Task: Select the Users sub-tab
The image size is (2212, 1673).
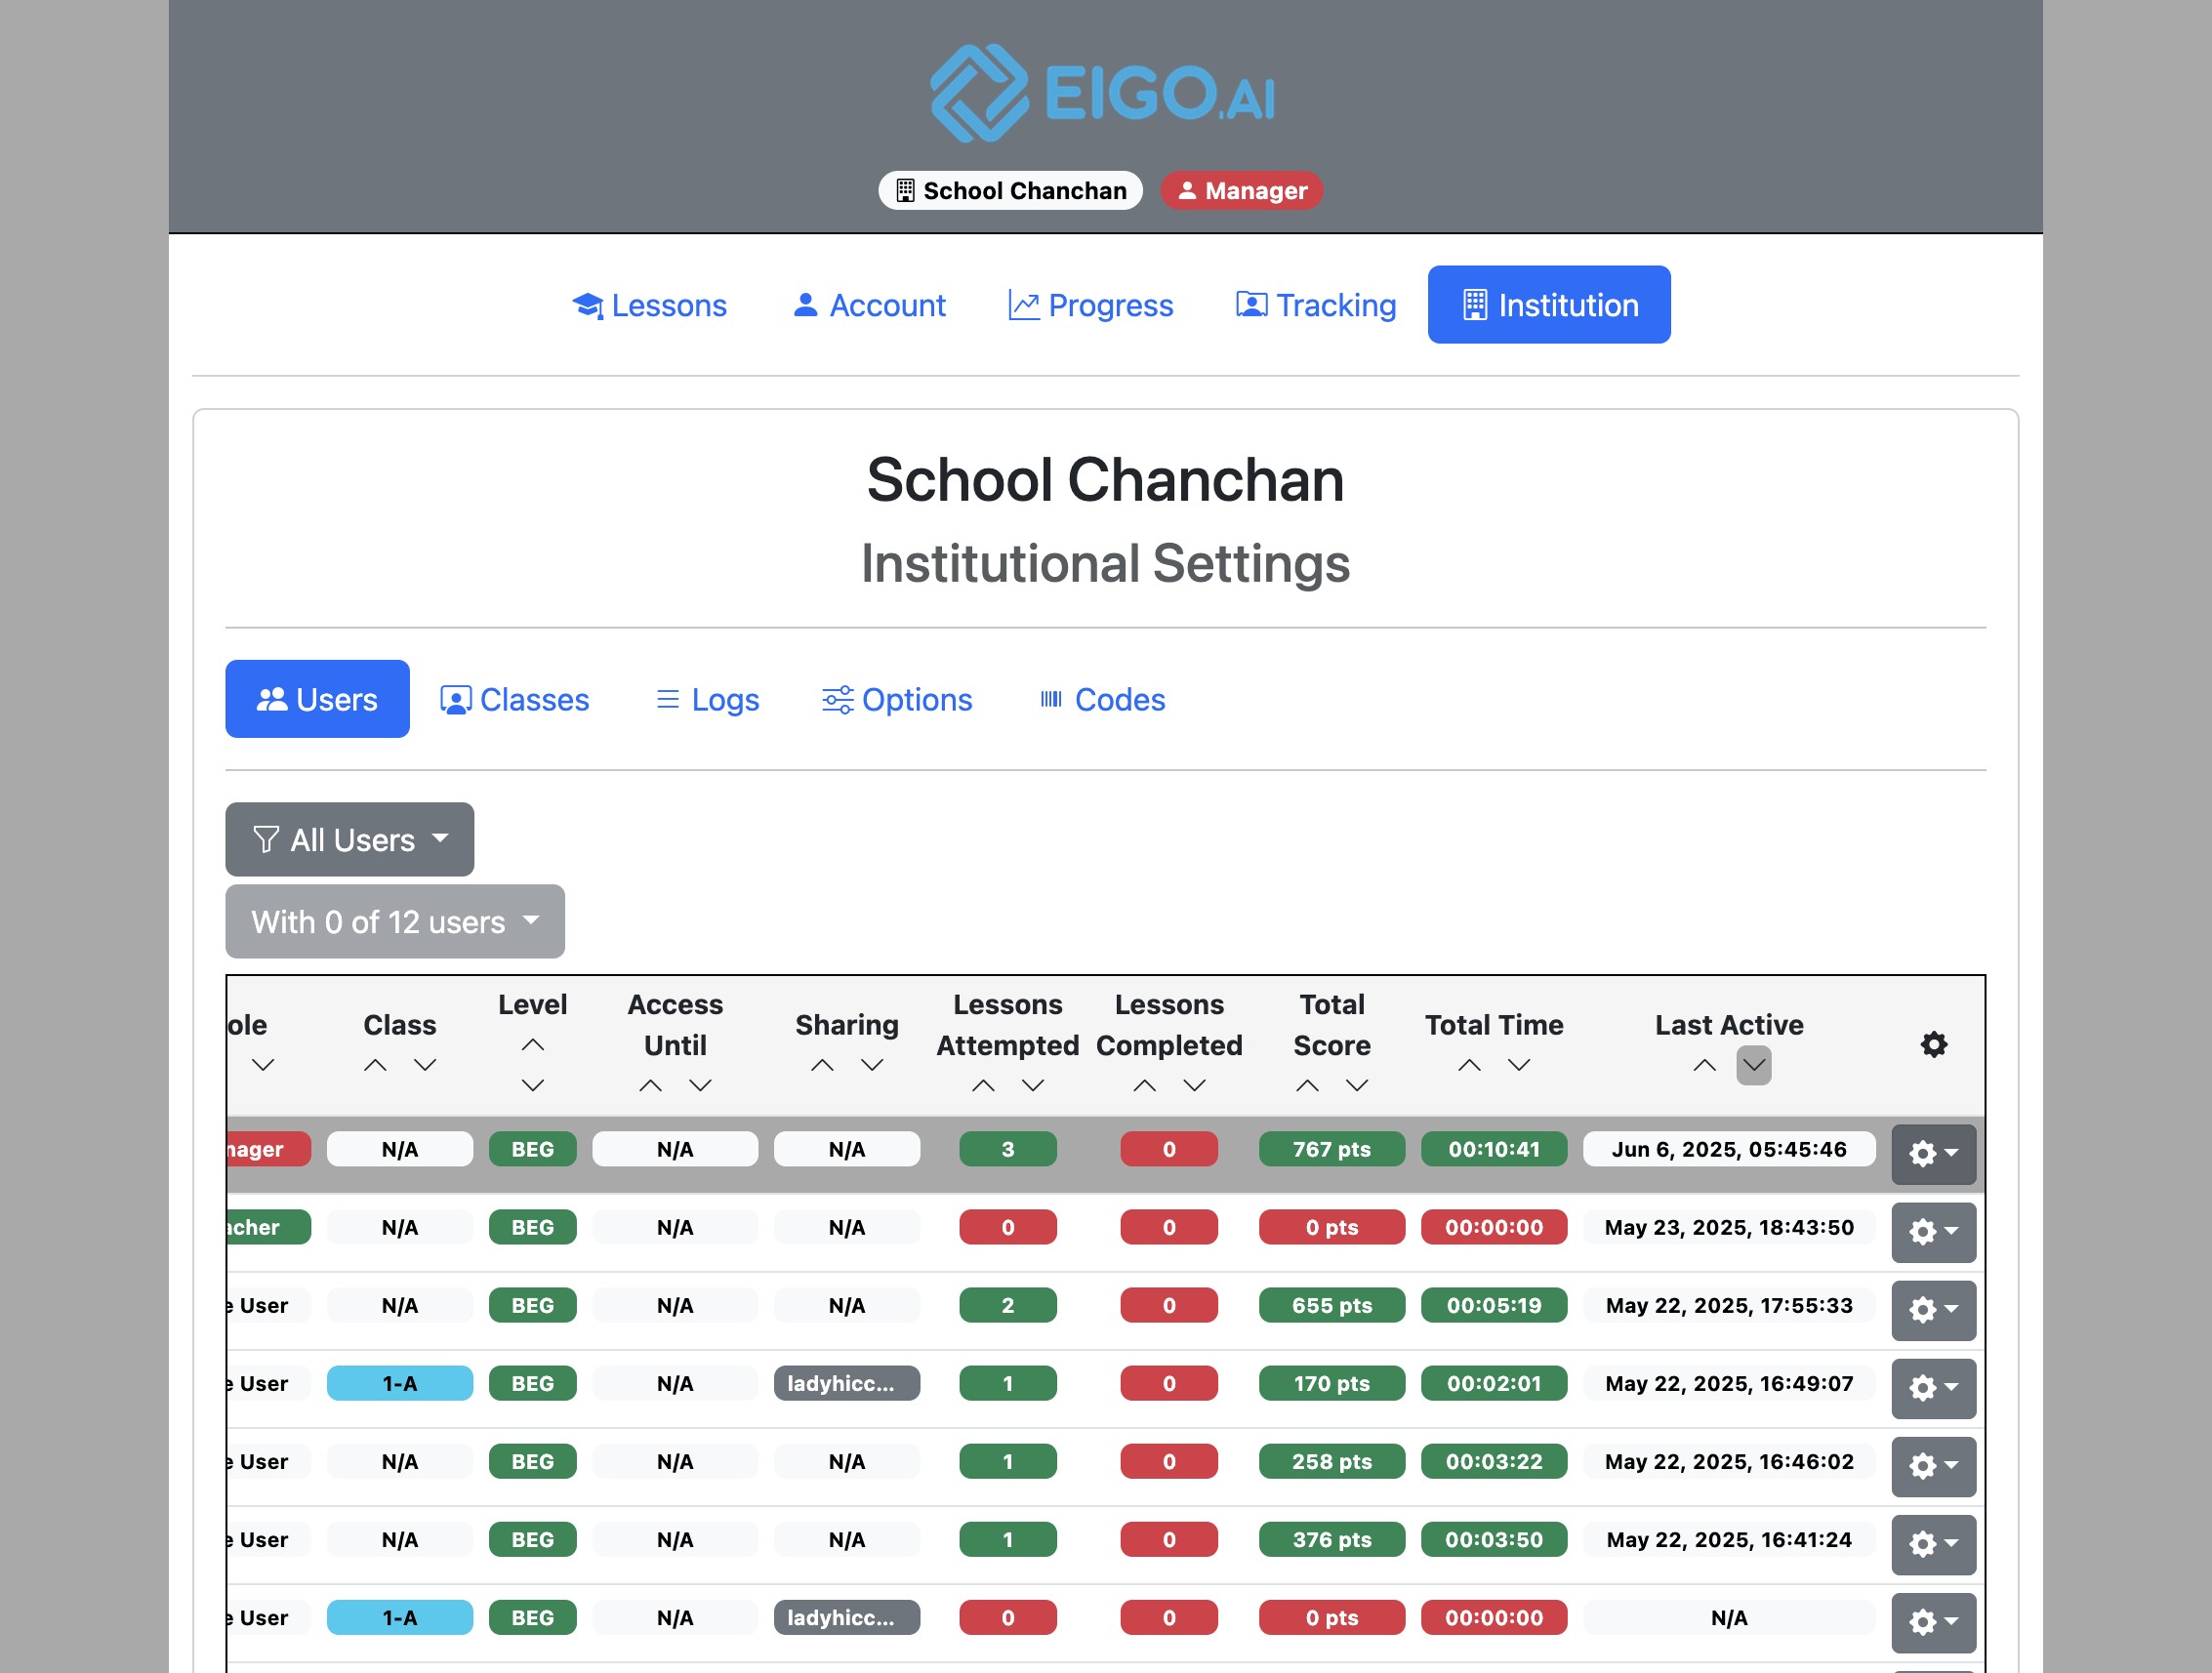Action: pos(317,699)
